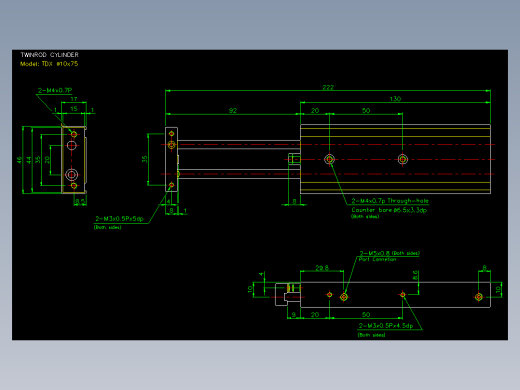This screenshot has height=390, width=520.
Task: Click the 46 height dimension
Action: [19, 160]
